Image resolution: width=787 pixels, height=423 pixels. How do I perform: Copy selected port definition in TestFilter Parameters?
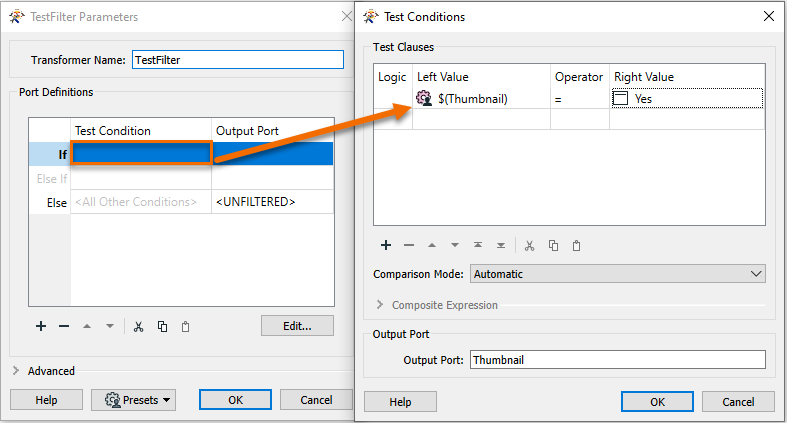click(x=162, y=327)
